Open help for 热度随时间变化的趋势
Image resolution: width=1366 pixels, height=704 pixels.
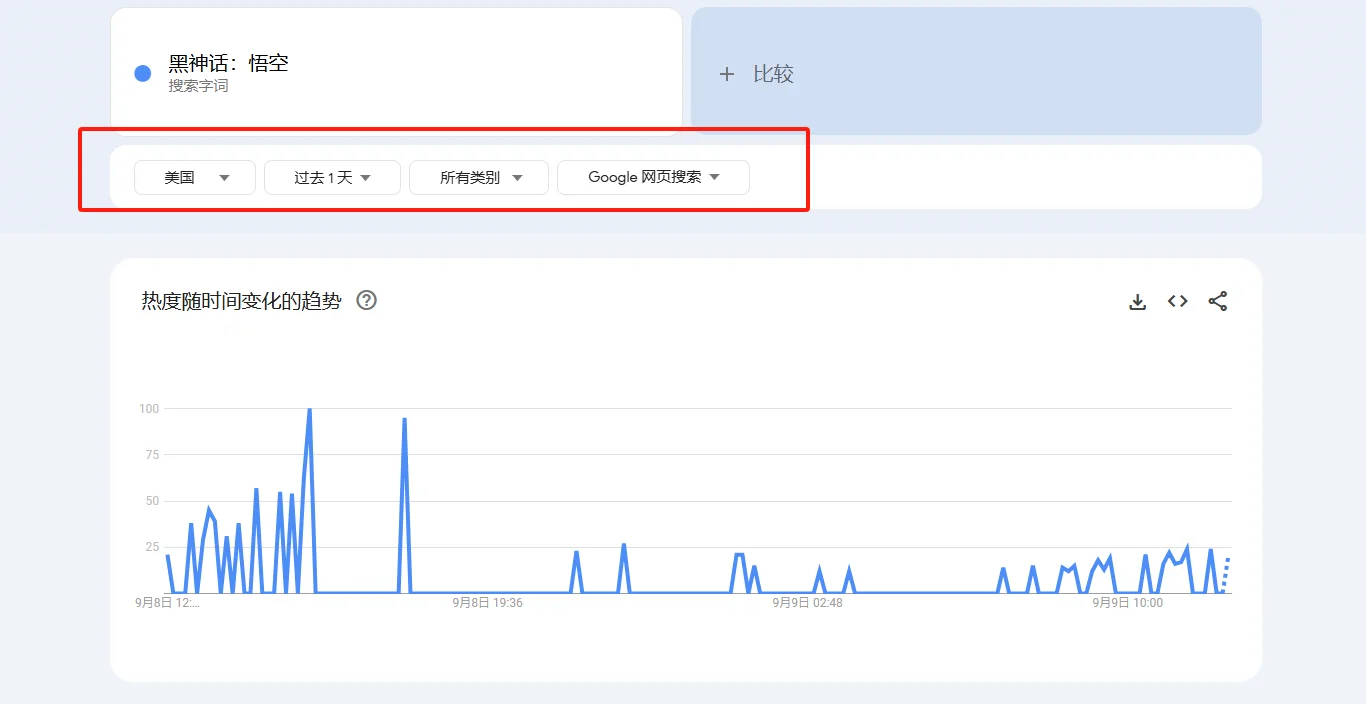(x=367, y=300)
